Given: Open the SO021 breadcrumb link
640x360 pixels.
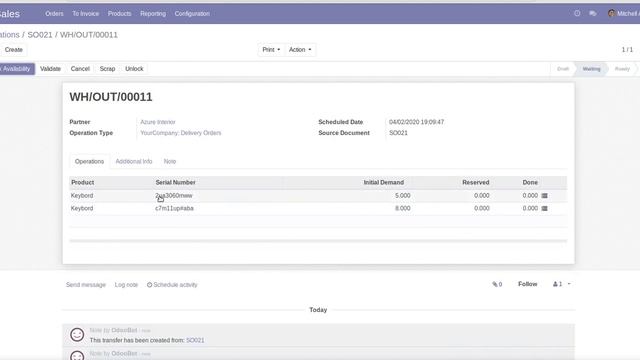Looking at the screenshot, I should [40, 35].
